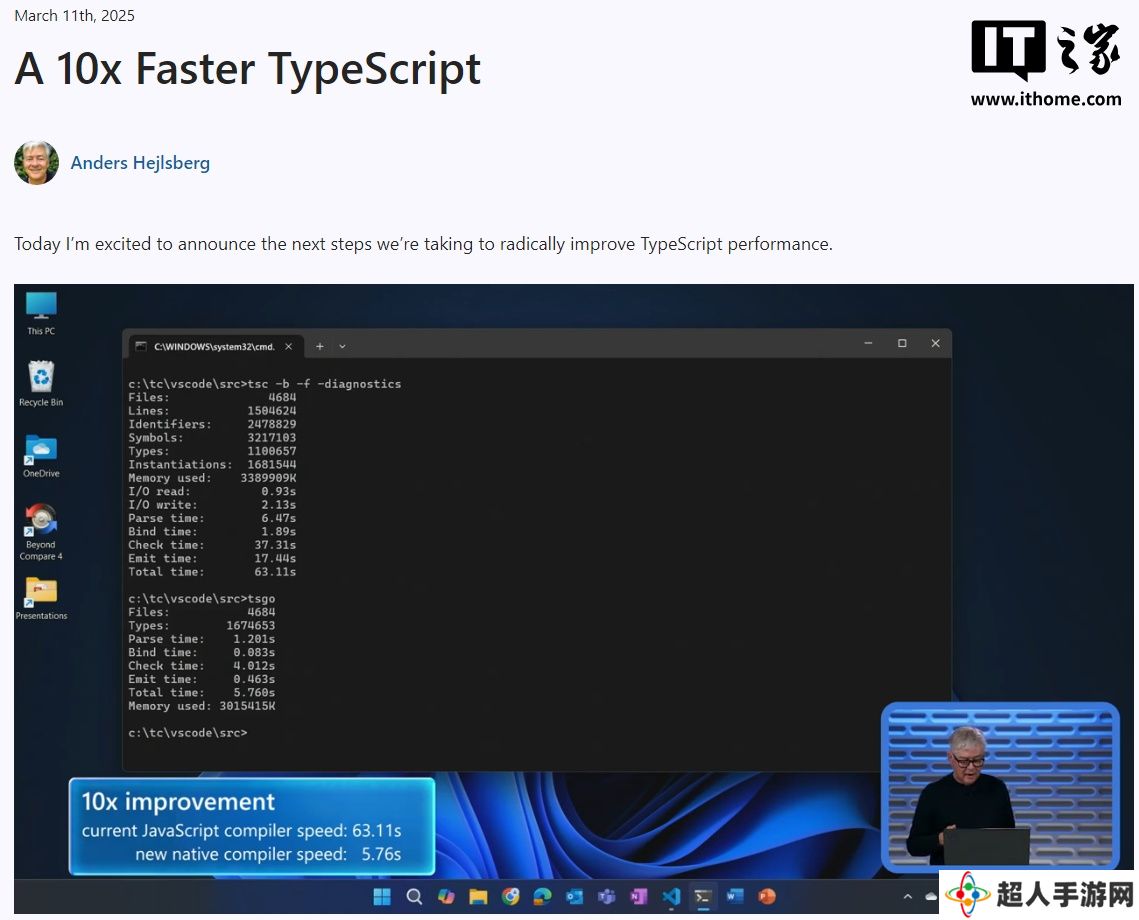Open File Explorer from the taskbar
1139x920 pixels.
click(478, 897)
